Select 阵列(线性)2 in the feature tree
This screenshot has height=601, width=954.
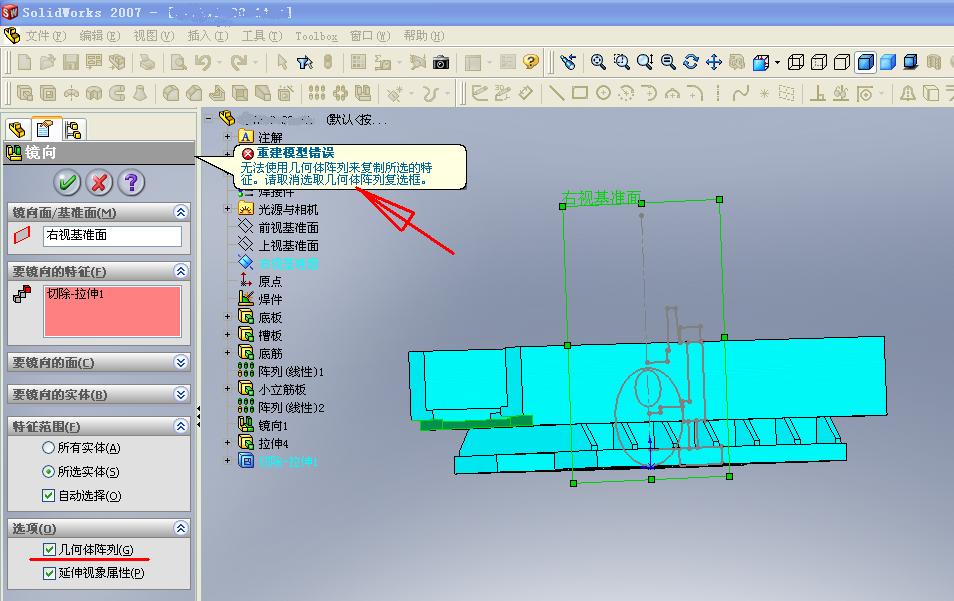pos(291,408)
